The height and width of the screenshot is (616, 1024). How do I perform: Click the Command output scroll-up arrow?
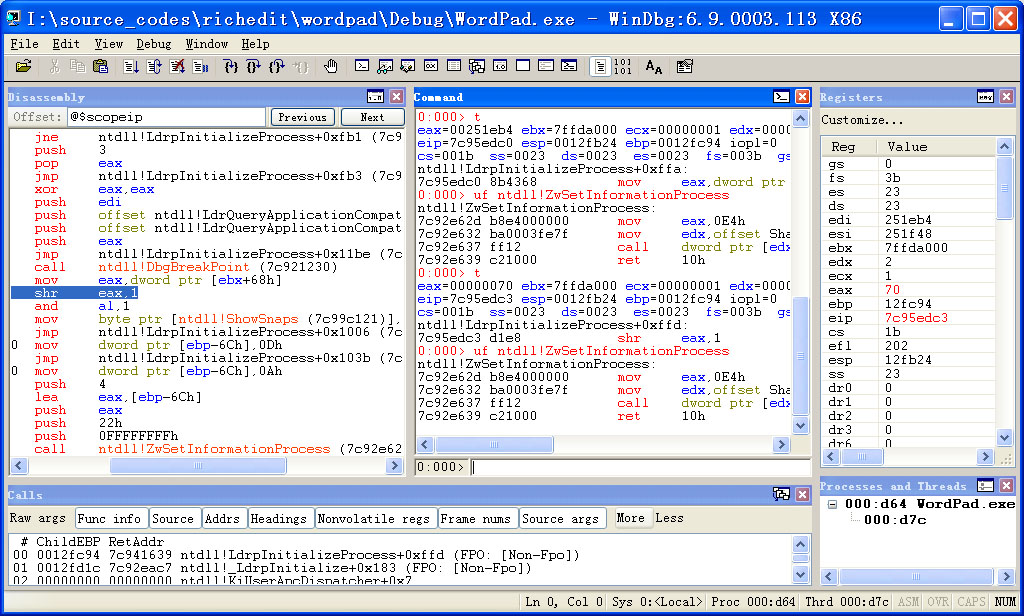tap(801, 118)
